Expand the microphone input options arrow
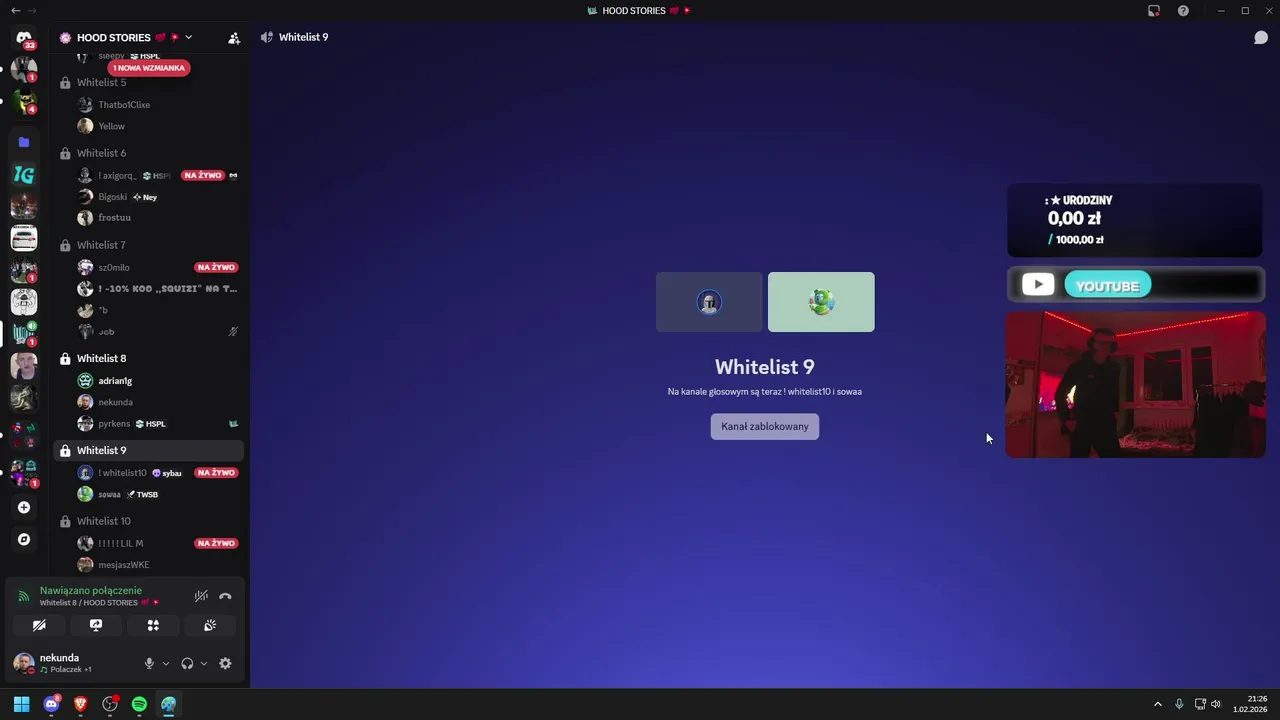This screenshot has height=720, width=1280. [x=166, y=663]
